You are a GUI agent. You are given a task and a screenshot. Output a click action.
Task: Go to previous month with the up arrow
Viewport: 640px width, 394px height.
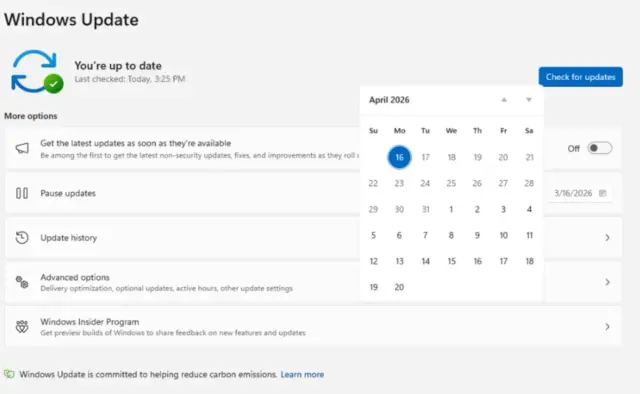tap(504, 100)
